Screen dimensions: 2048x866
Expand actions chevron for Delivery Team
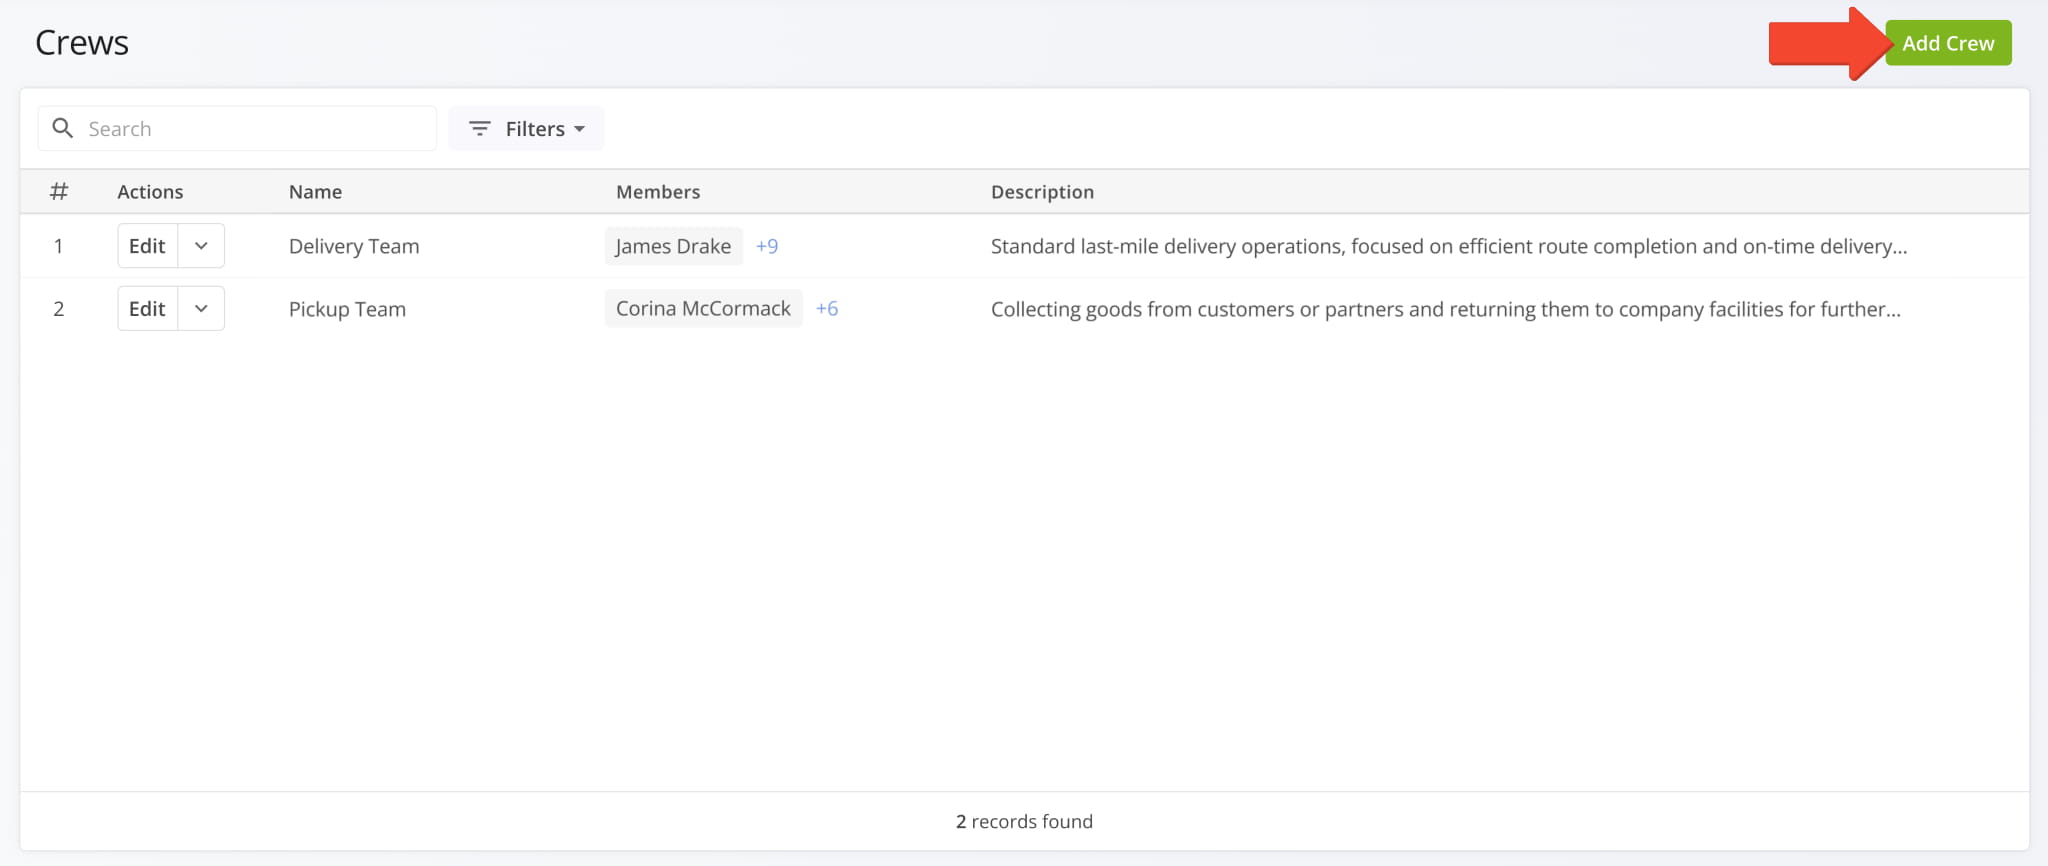pos(201,246)
